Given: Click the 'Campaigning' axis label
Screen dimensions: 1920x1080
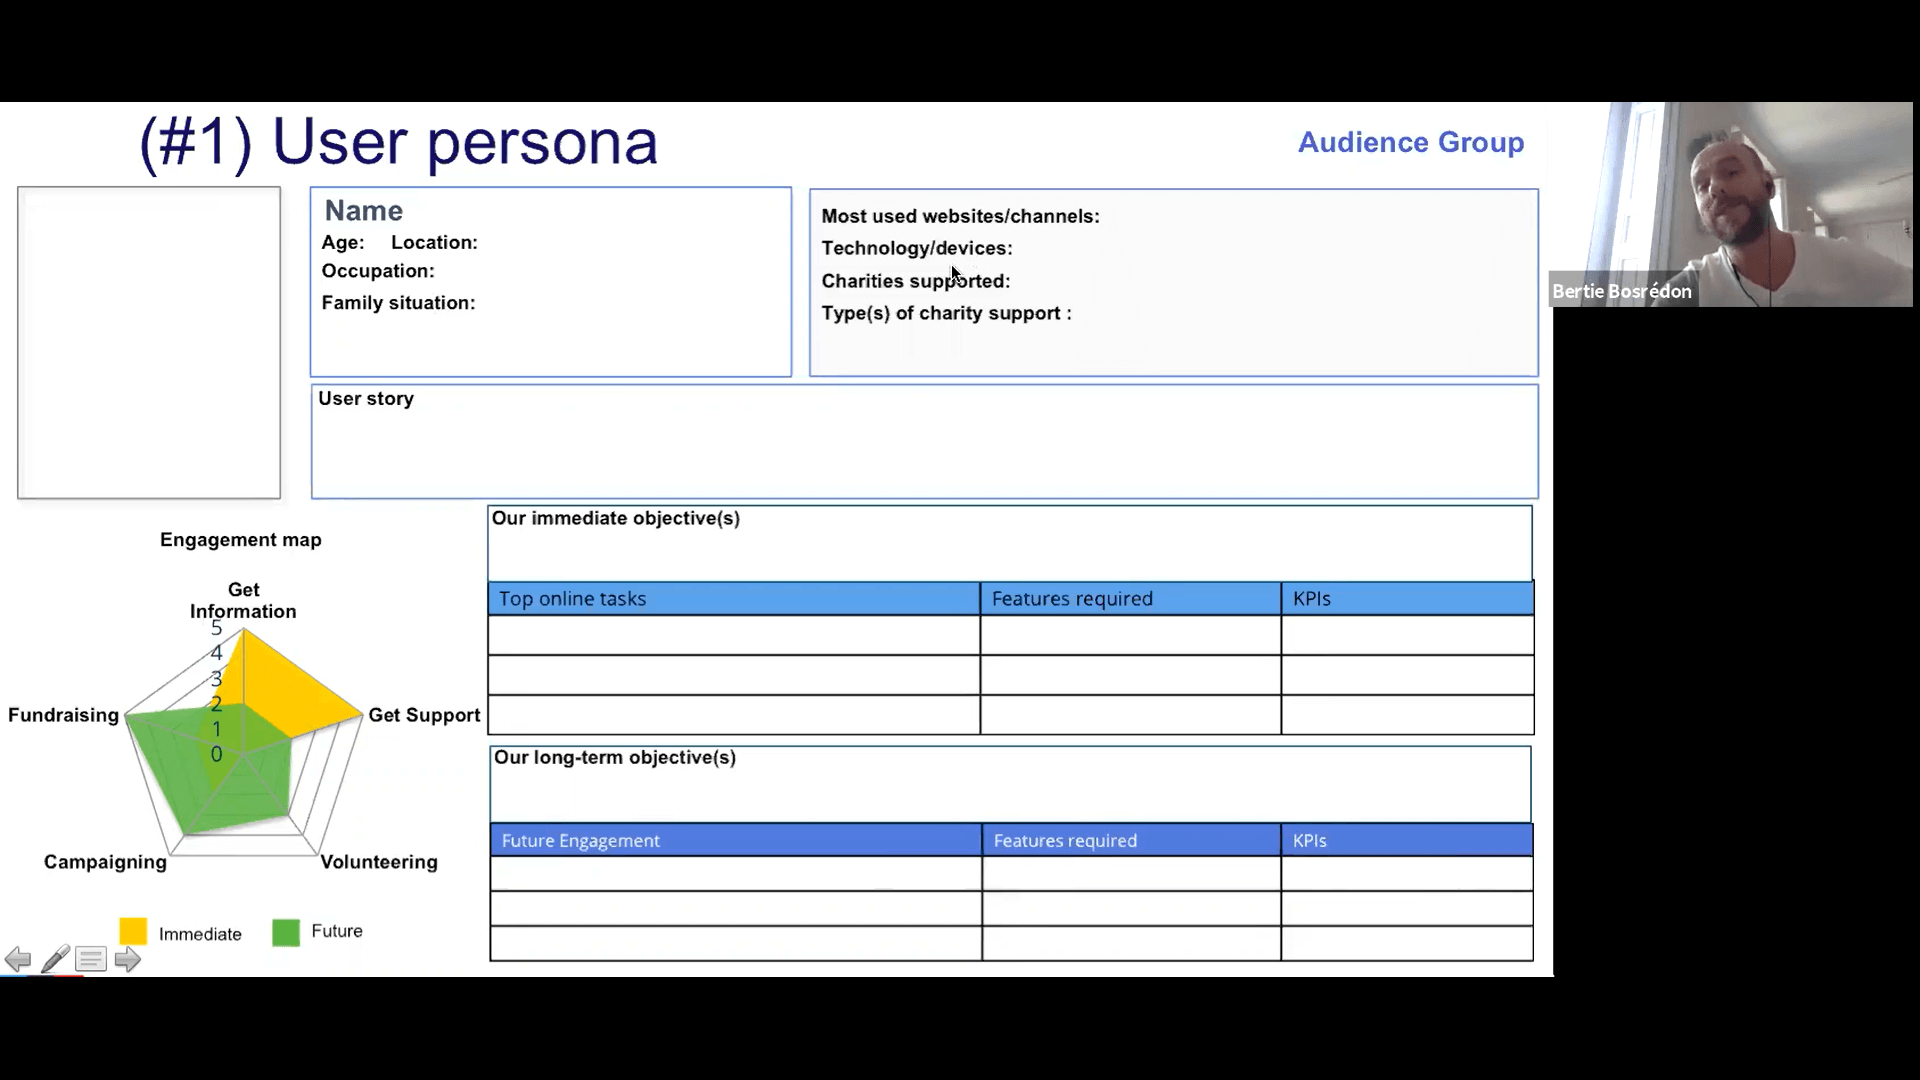Looking at the screenshot, I should click(105, 862).
